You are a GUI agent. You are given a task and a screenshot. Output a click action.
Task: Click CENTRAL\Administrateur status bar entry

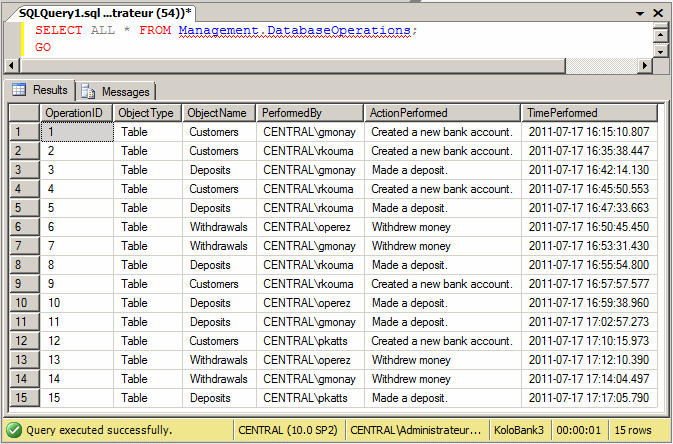pyautogui.click(x=416, y=430)
